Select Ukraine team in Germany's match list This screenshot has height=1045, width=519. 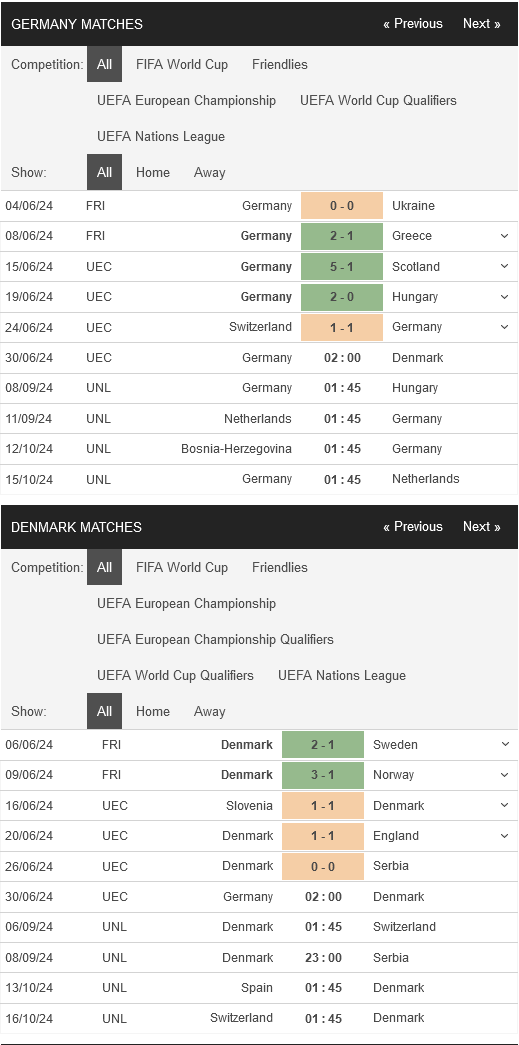point(413,206)
